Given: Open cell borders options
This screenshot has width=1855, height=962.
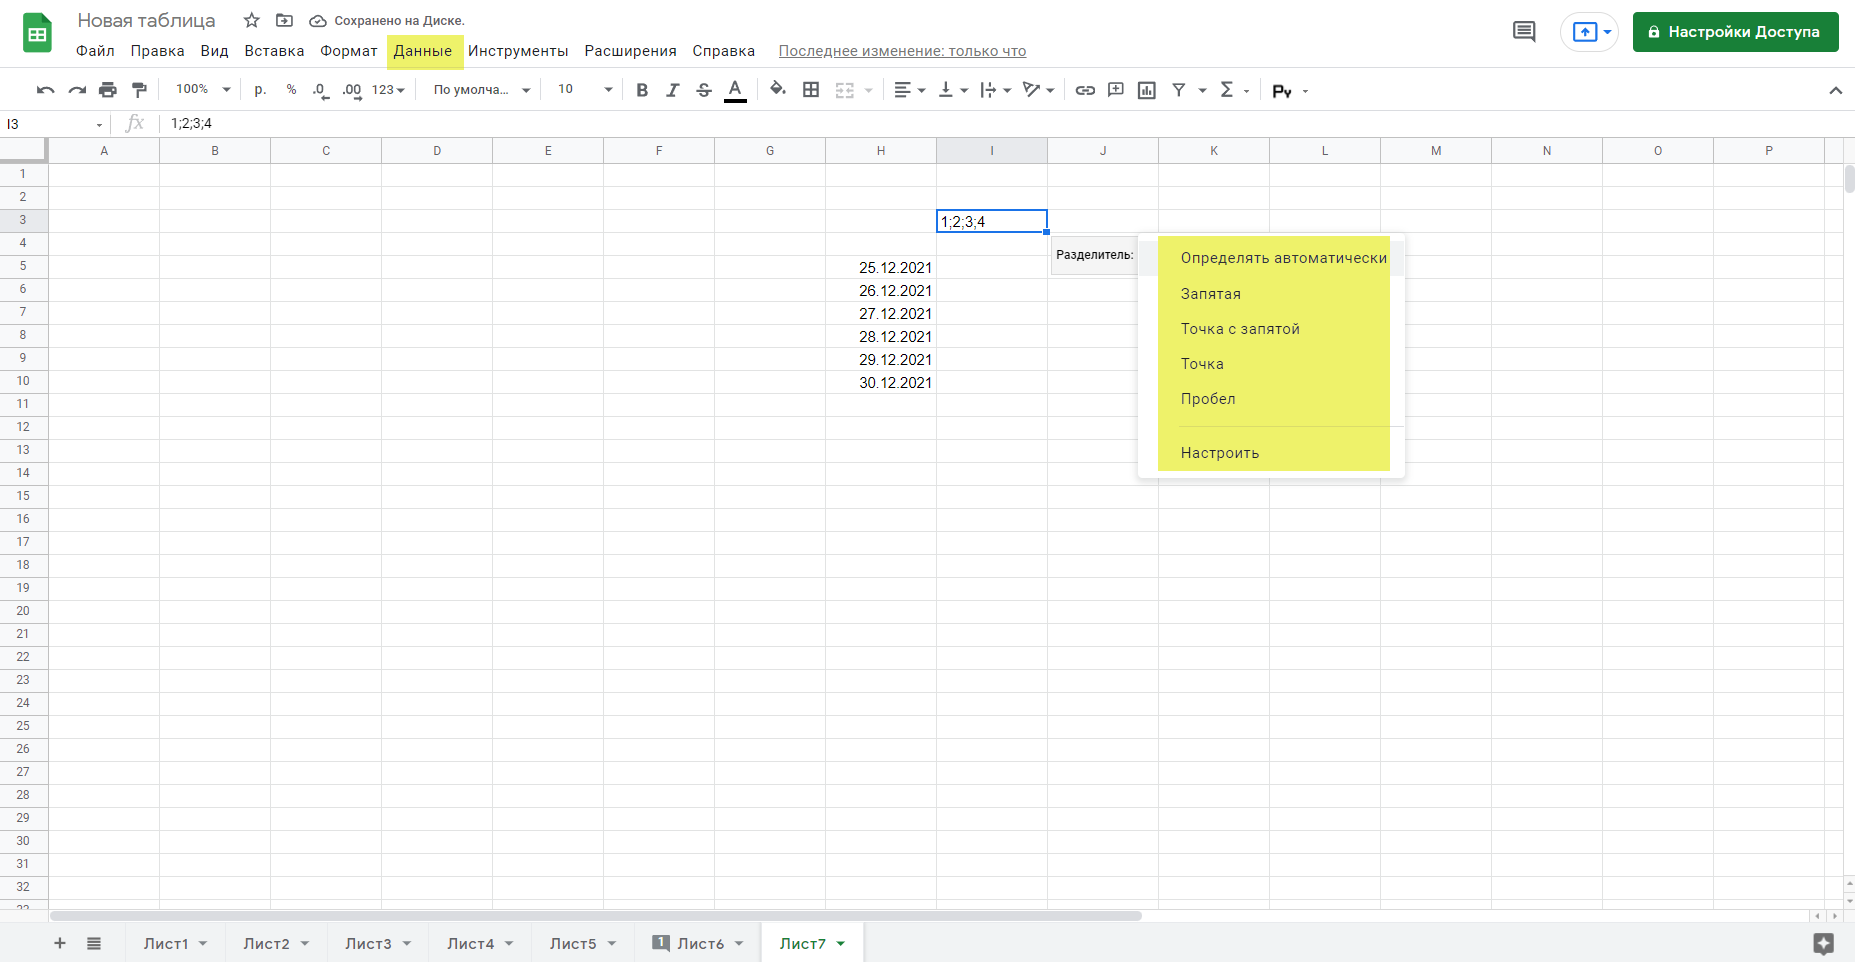Looking at the screenshot, I should pos(811,90).
